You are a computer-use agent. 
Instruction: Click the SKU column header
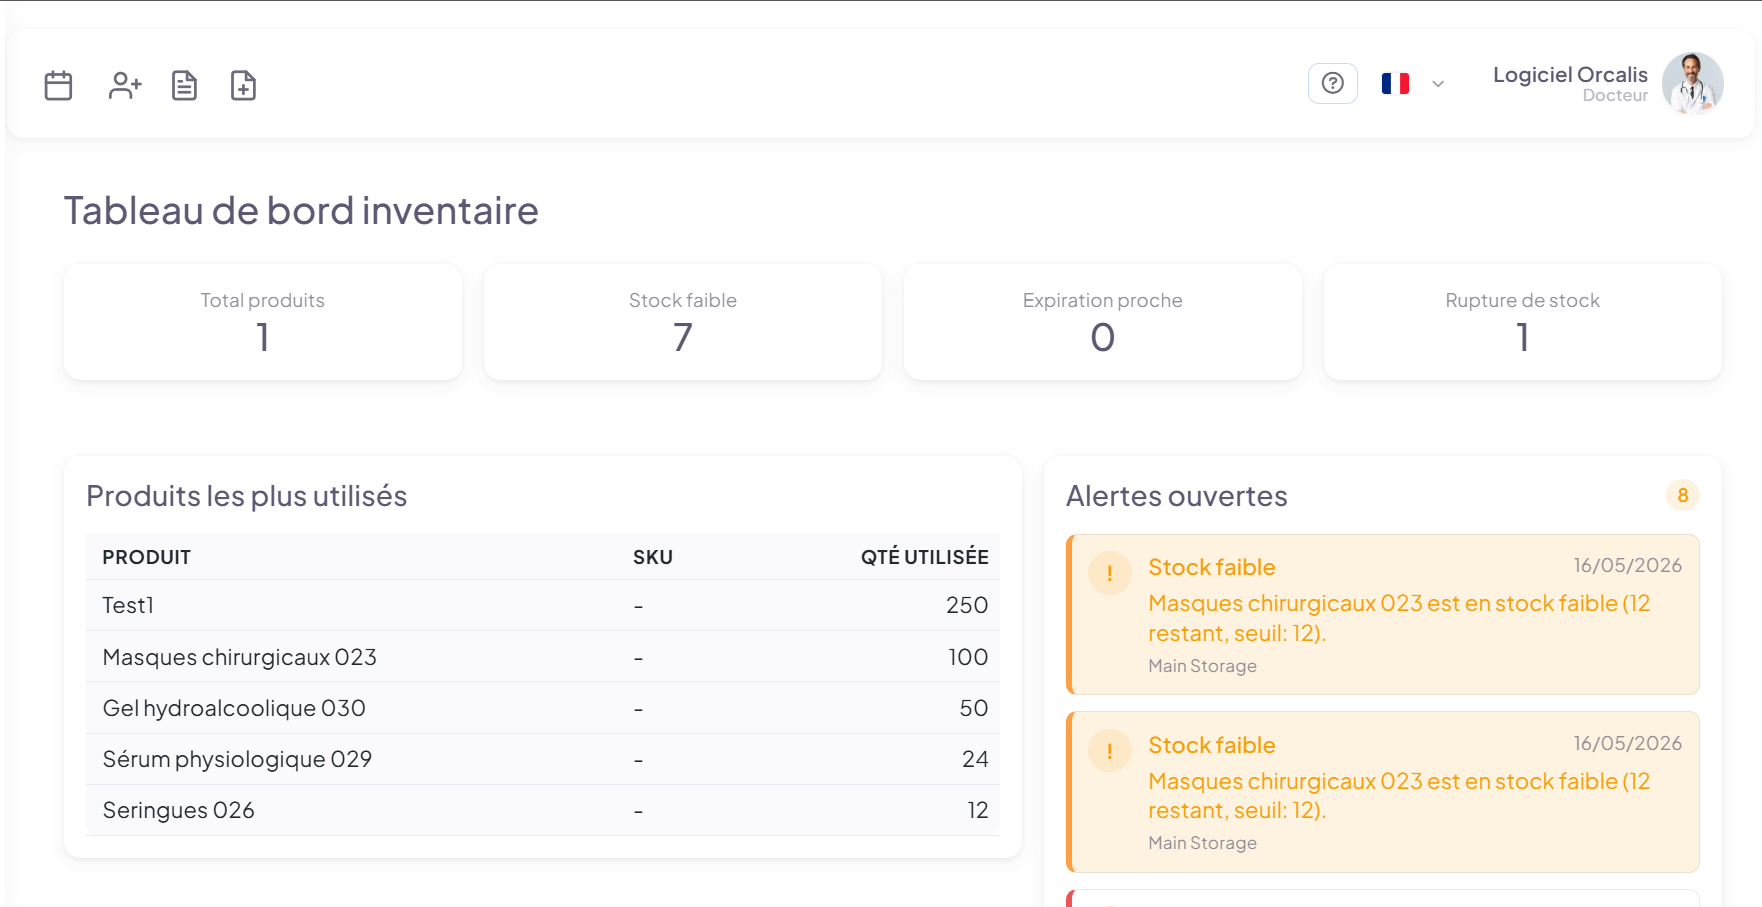pos(653,557)
